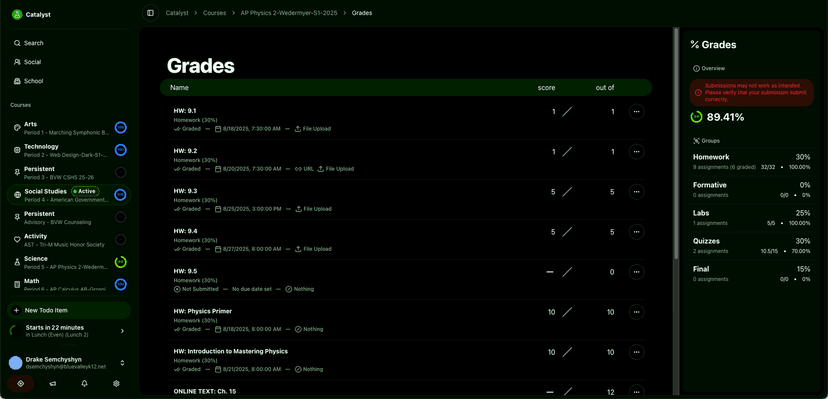Click the HW: Physics Primer title

coord(203,311)
